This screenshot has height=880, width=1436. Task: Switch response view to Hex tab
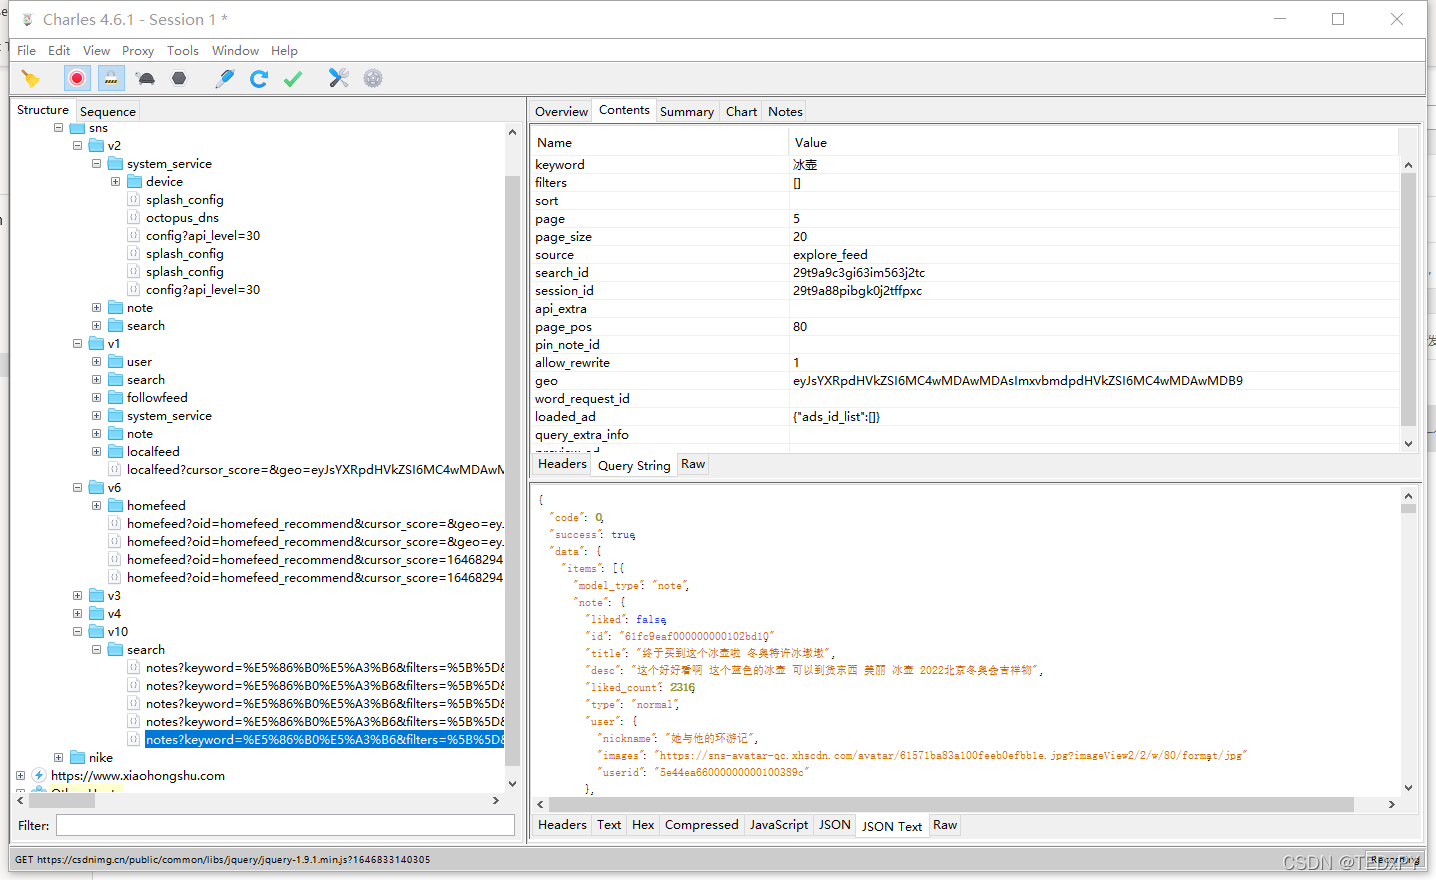tap(643, 825)
